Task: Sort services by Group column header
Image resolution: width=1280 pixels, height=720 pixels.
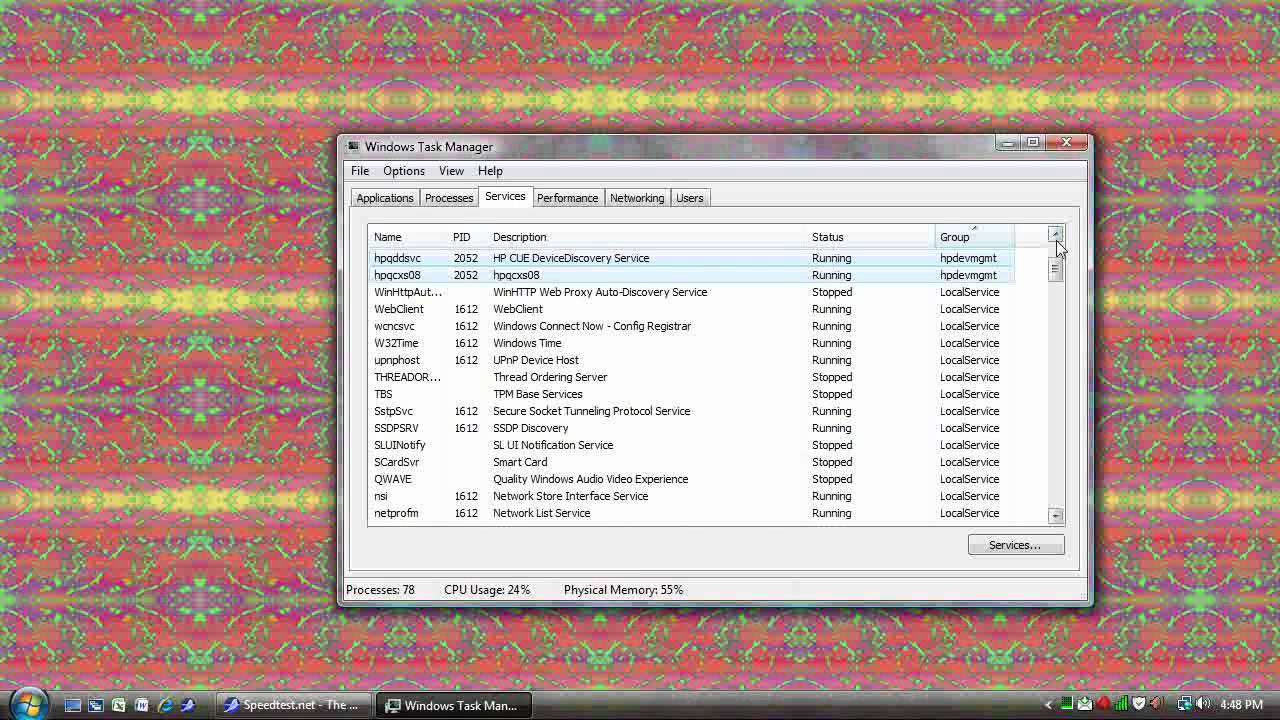Action: click(974, 237)
